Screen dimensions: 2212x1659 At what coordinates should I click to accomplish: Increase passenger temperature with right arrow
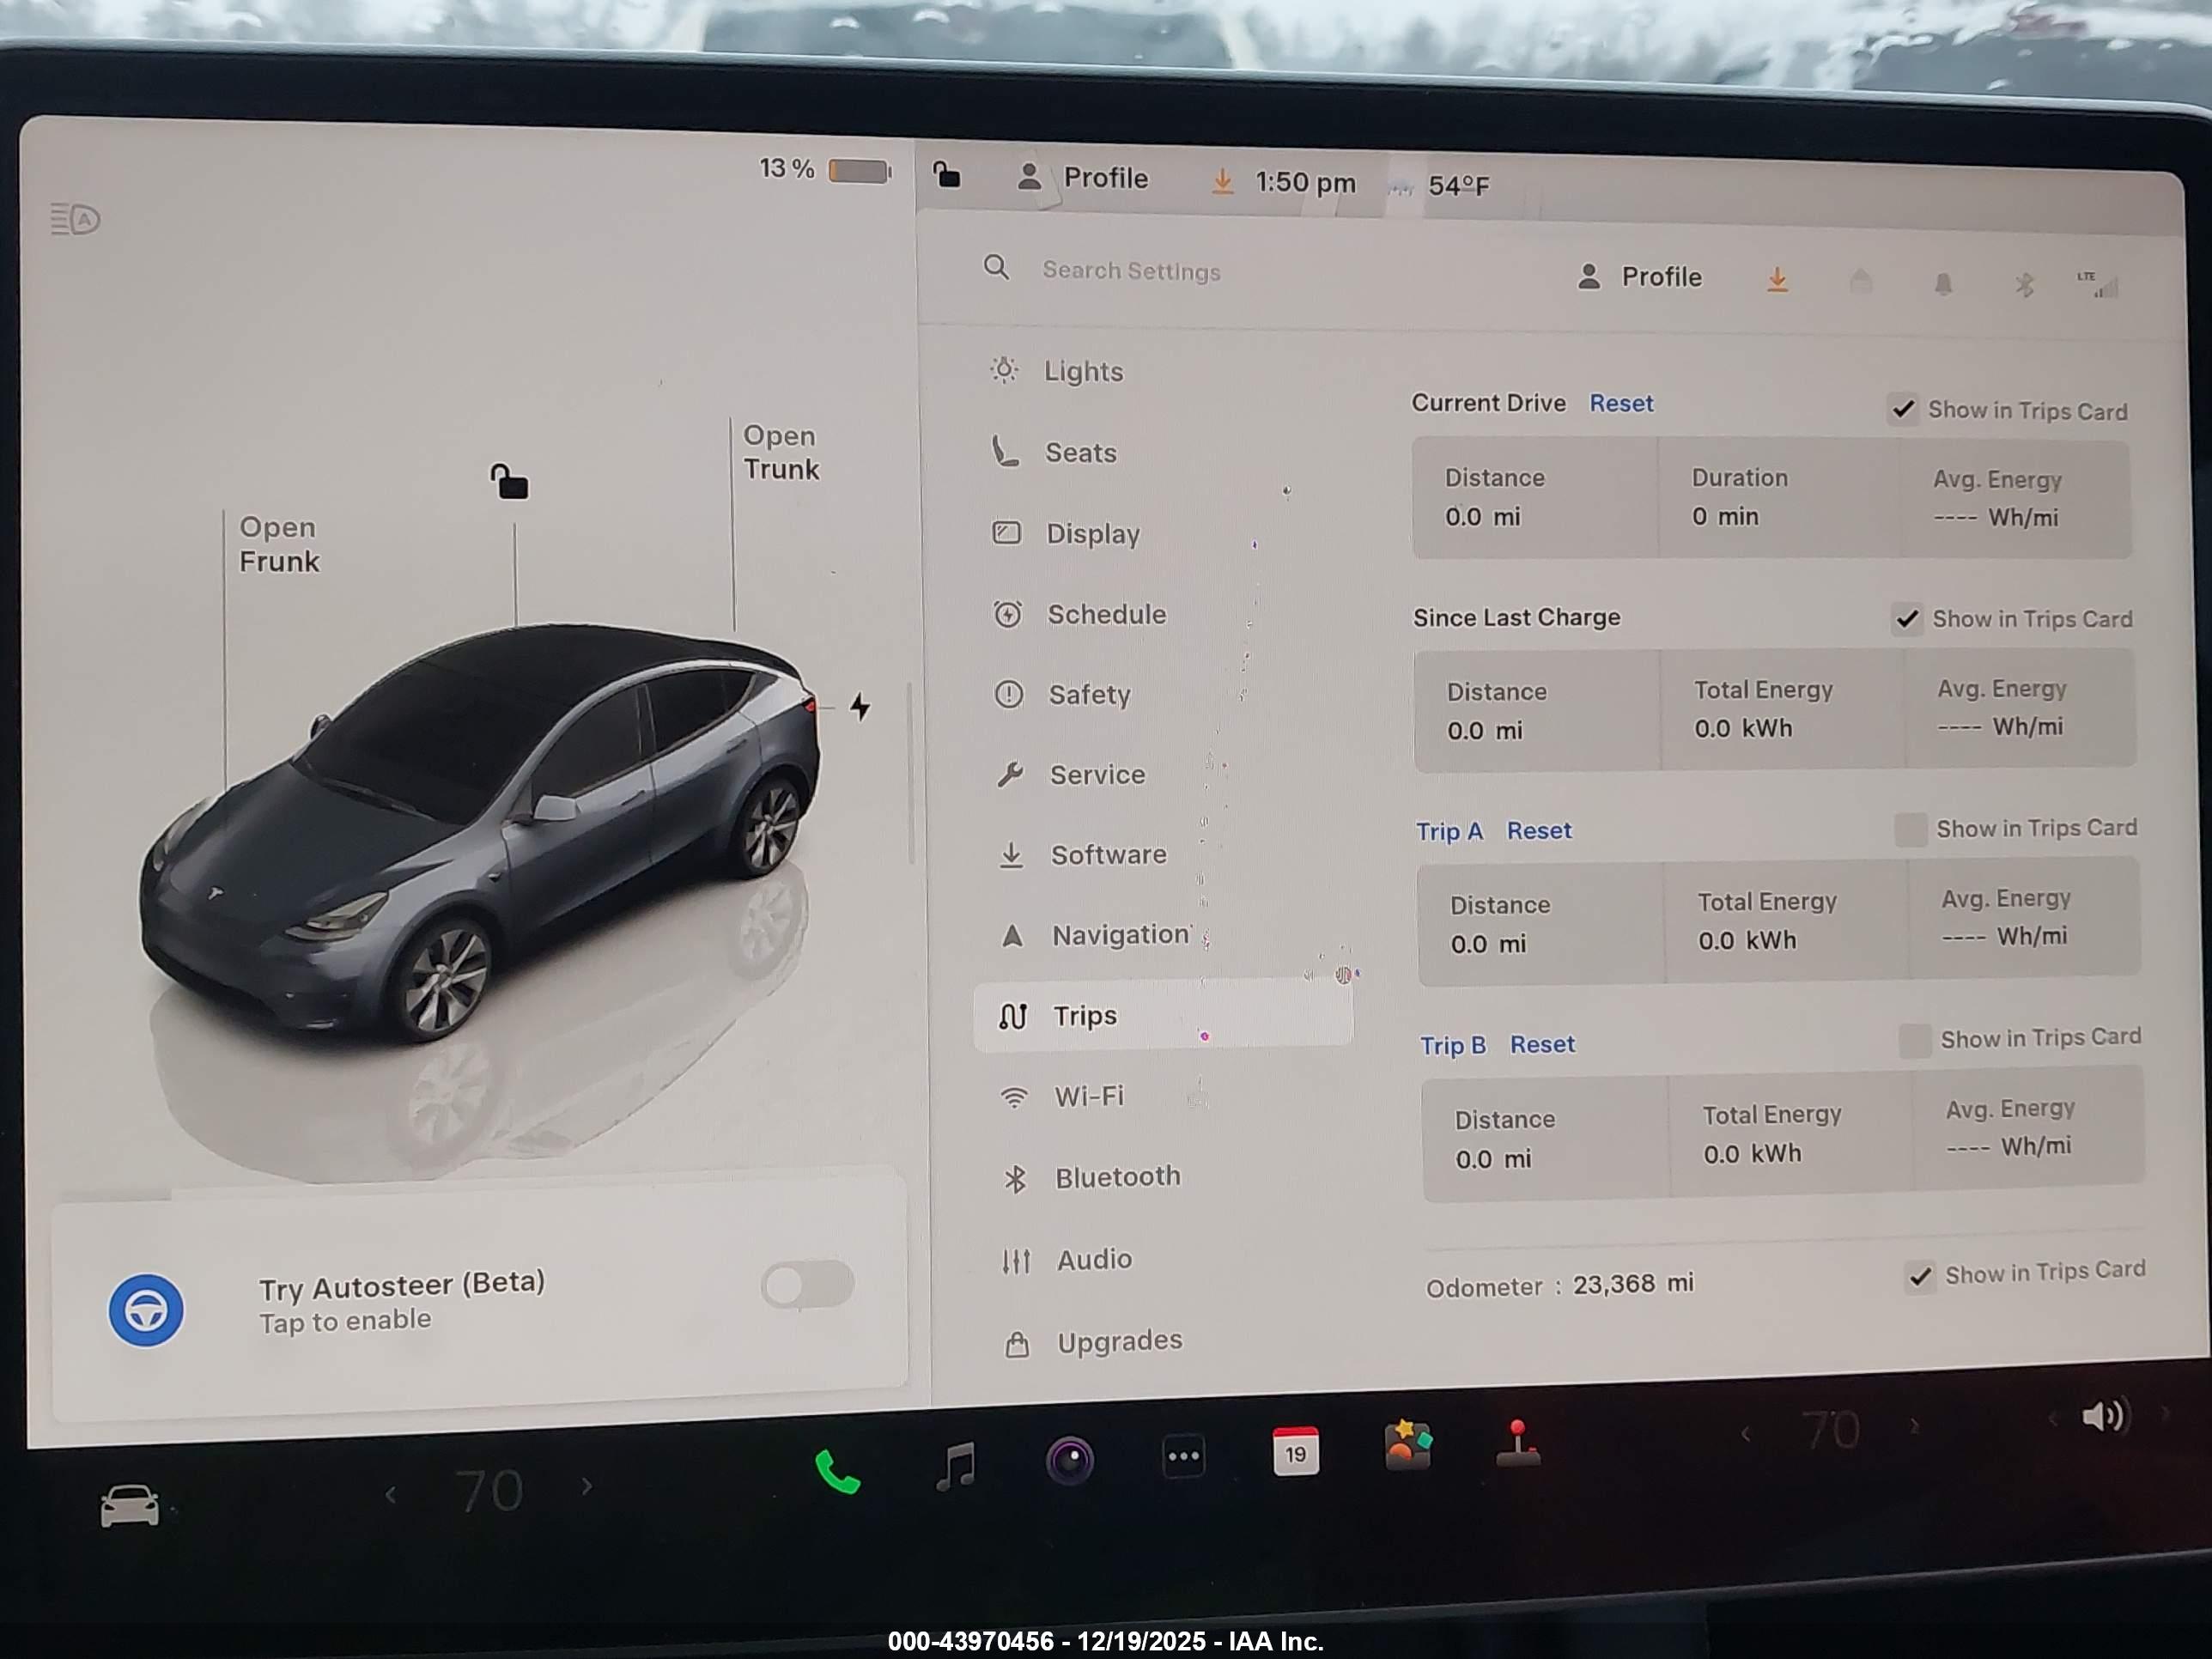point(1915,1426)
